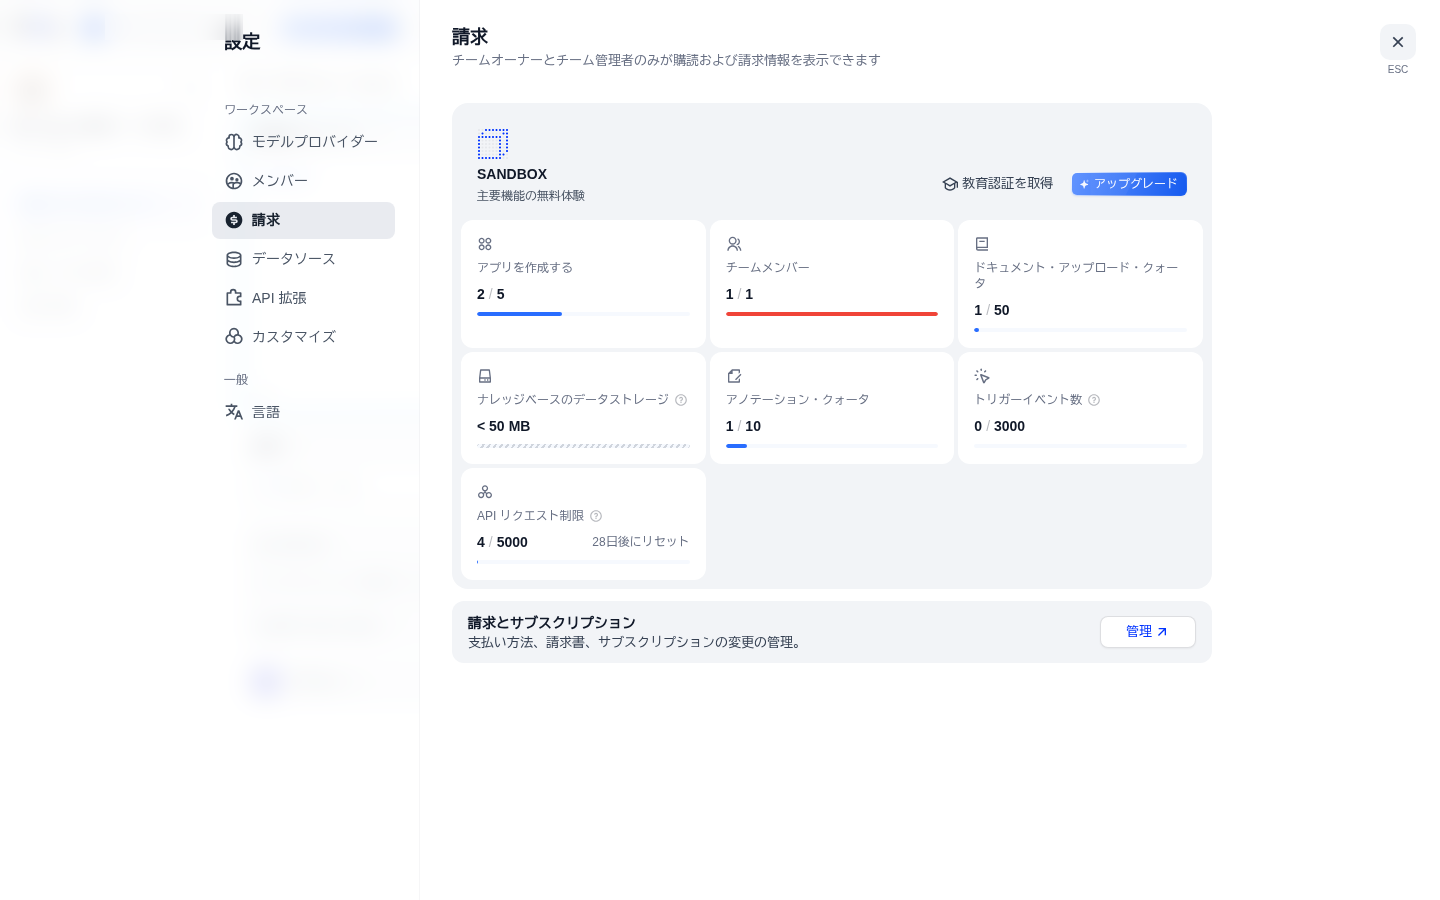Click the 4 / 5000 API usage value
The height and width of the screenshot is (900, 1440).
[x=502, y=542]
